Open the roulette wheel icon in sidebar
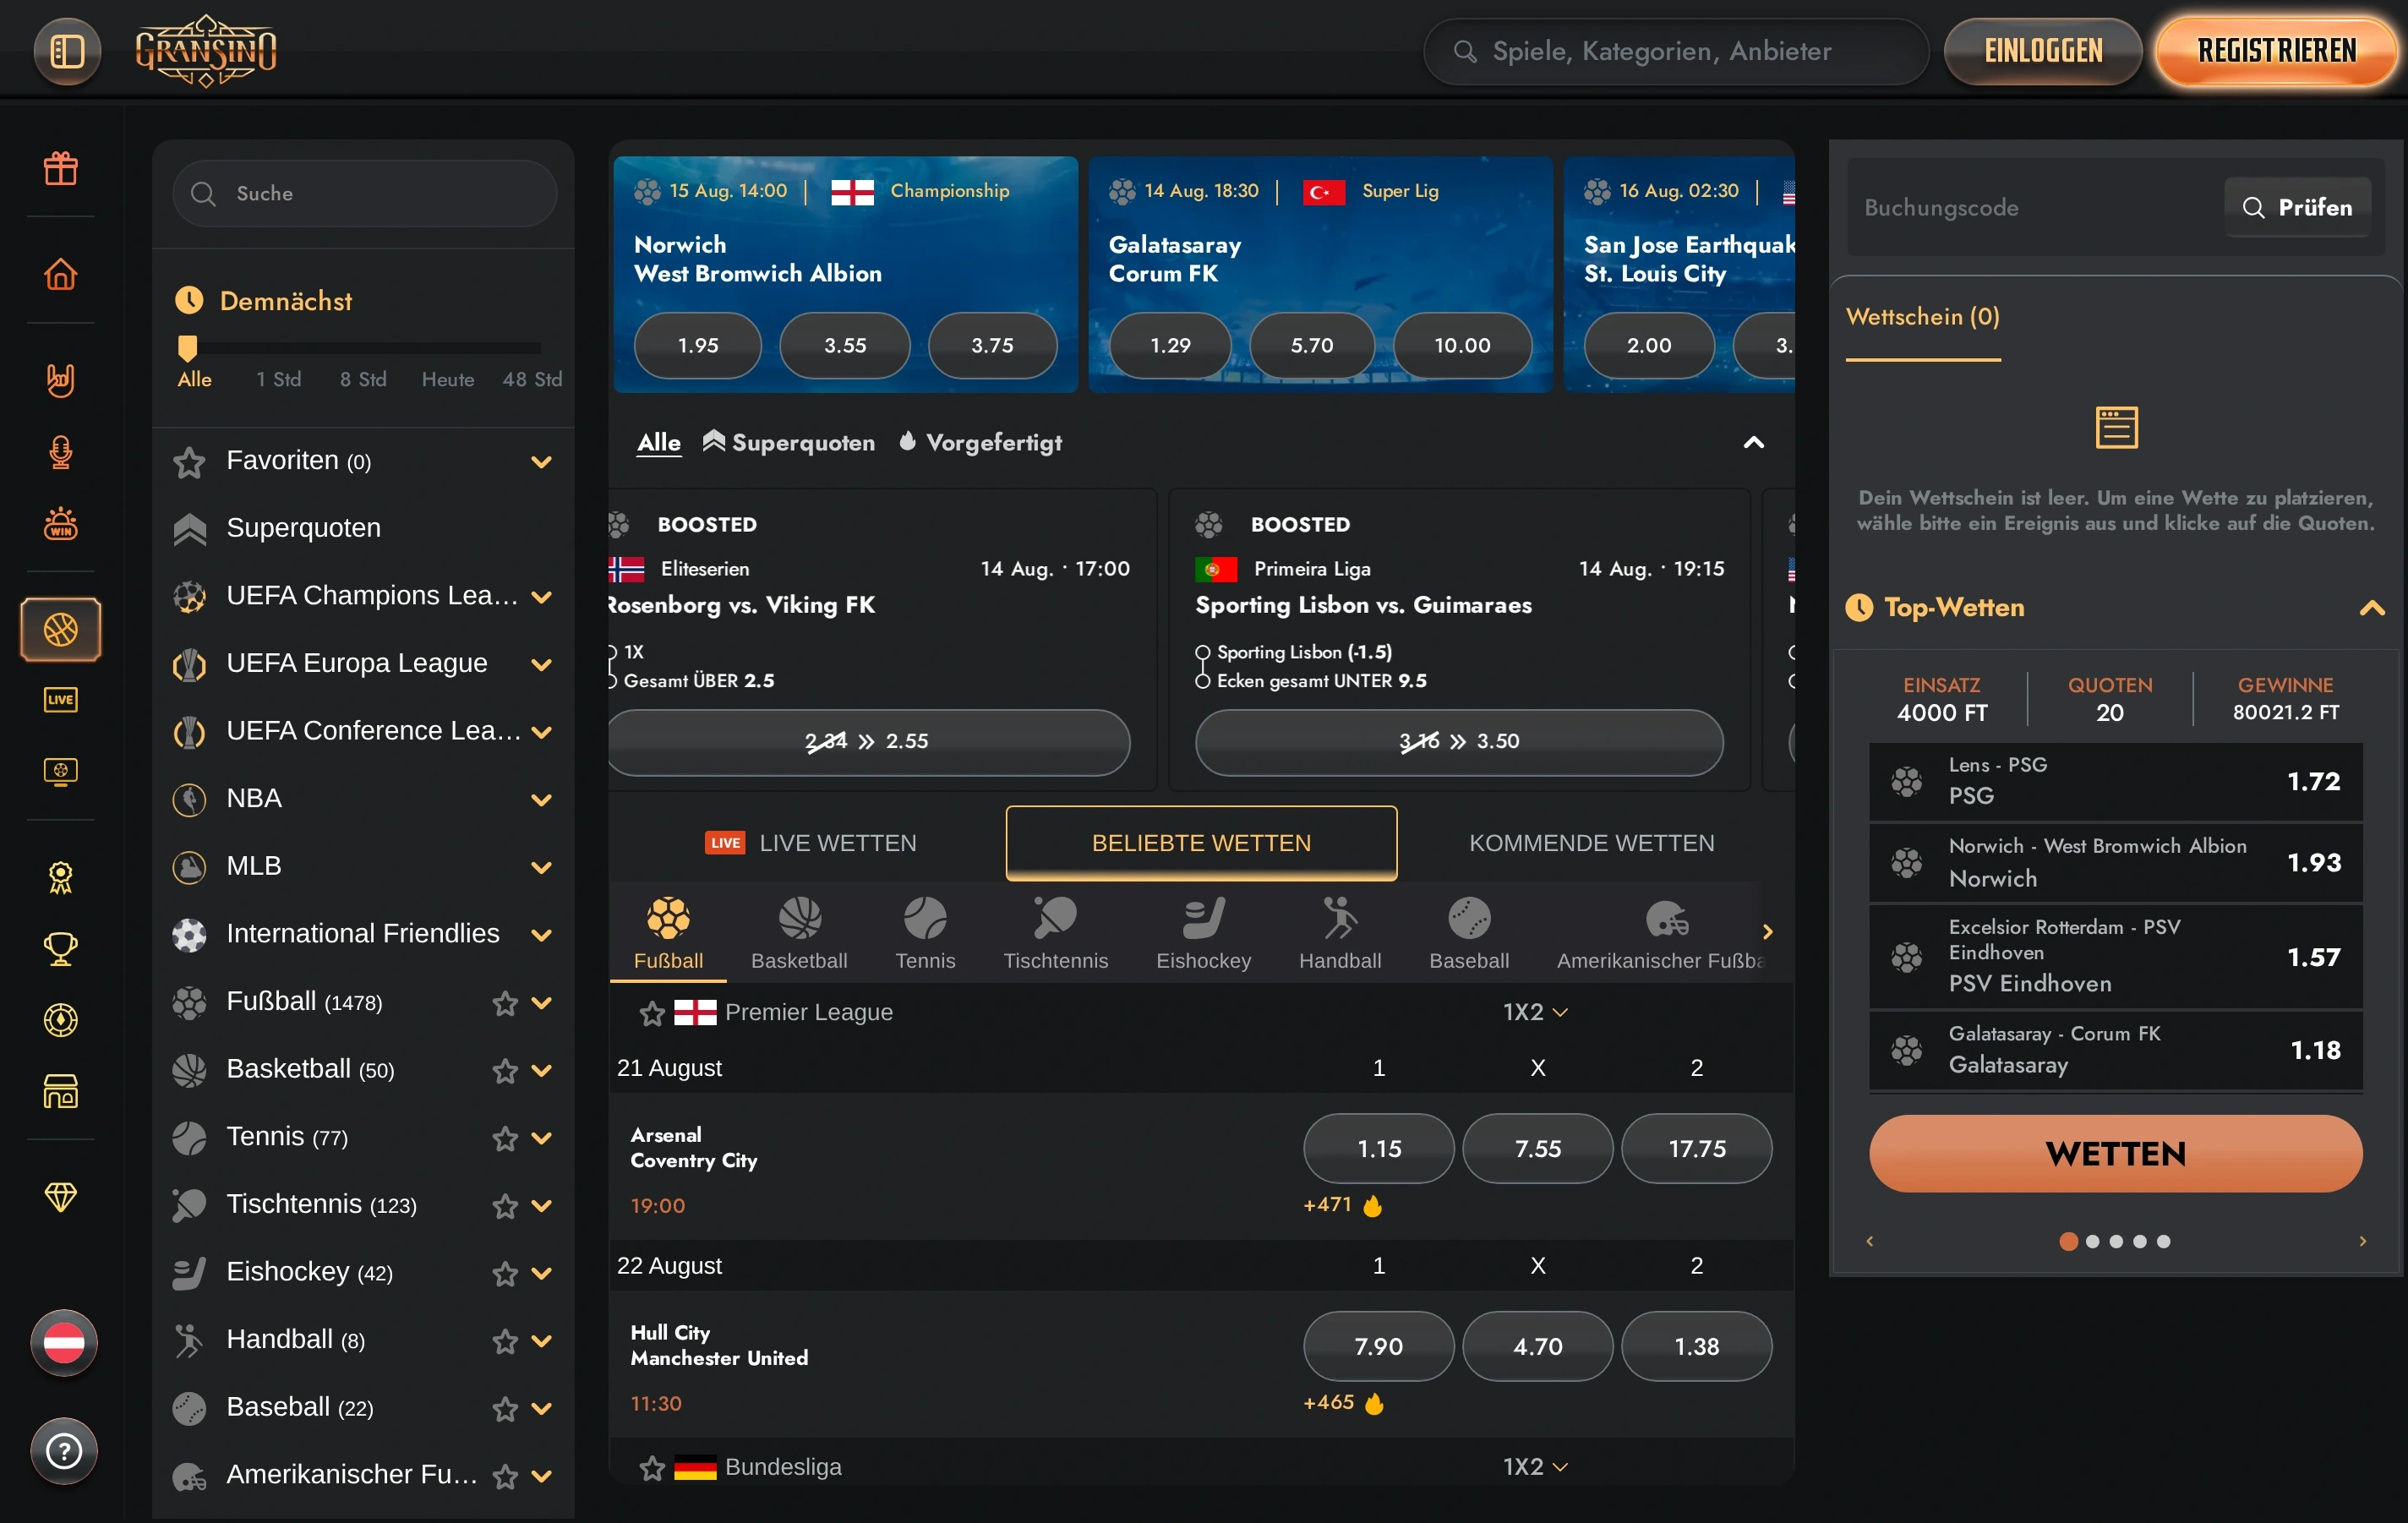The width and height of the screenshot is (2408, 1523). [x=61, y=1020]
